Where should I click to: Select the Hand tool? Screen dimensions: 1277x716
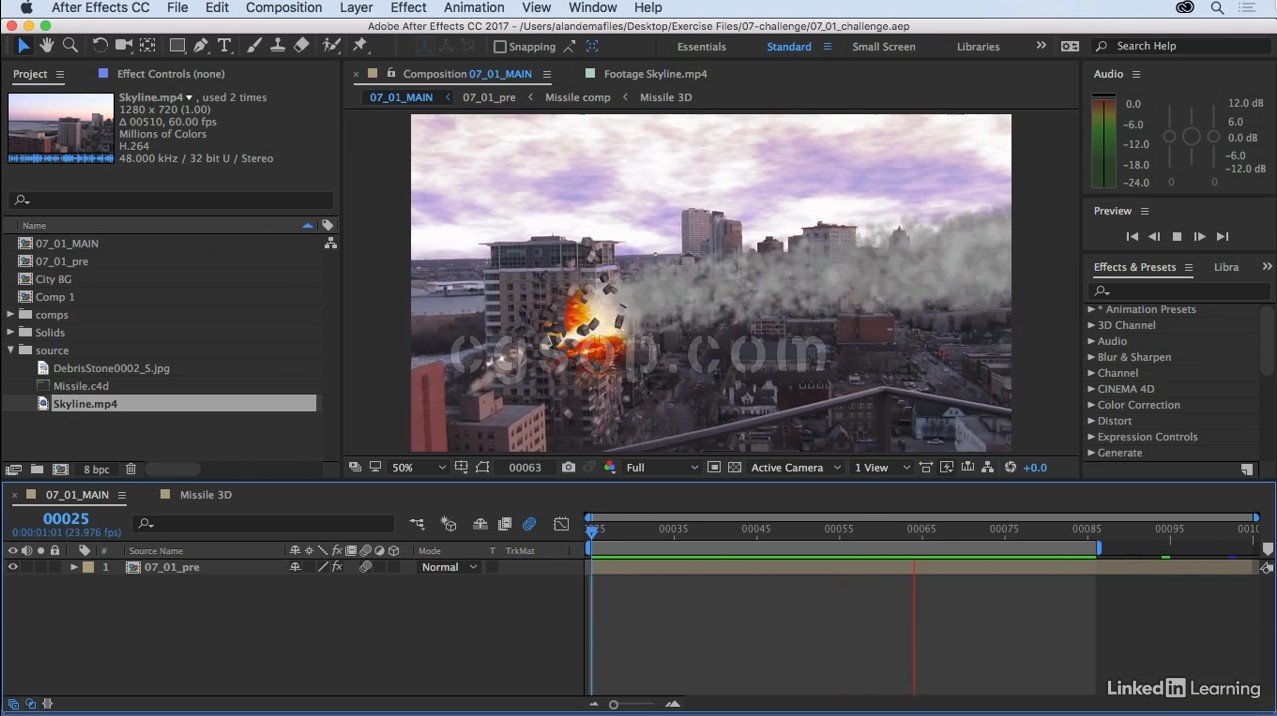pyautogui.click(x=46, y=46)
